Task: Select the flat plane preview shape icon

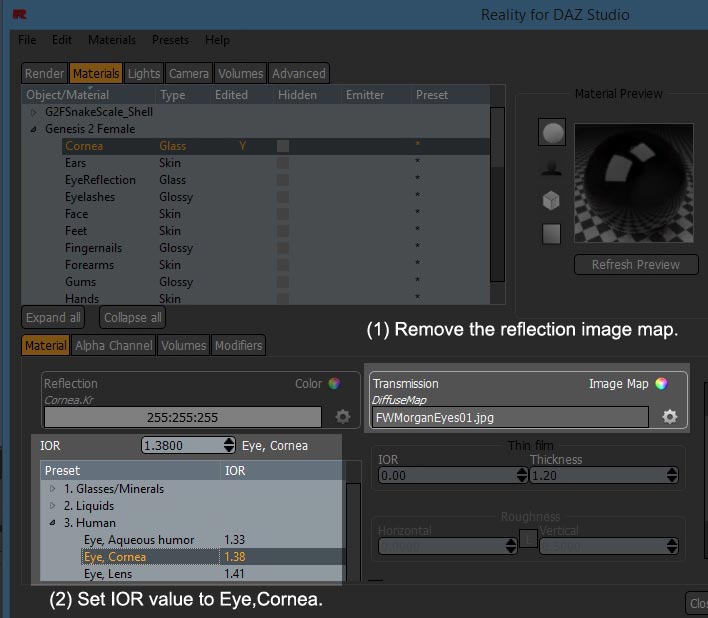Action: tap(551, 234)
